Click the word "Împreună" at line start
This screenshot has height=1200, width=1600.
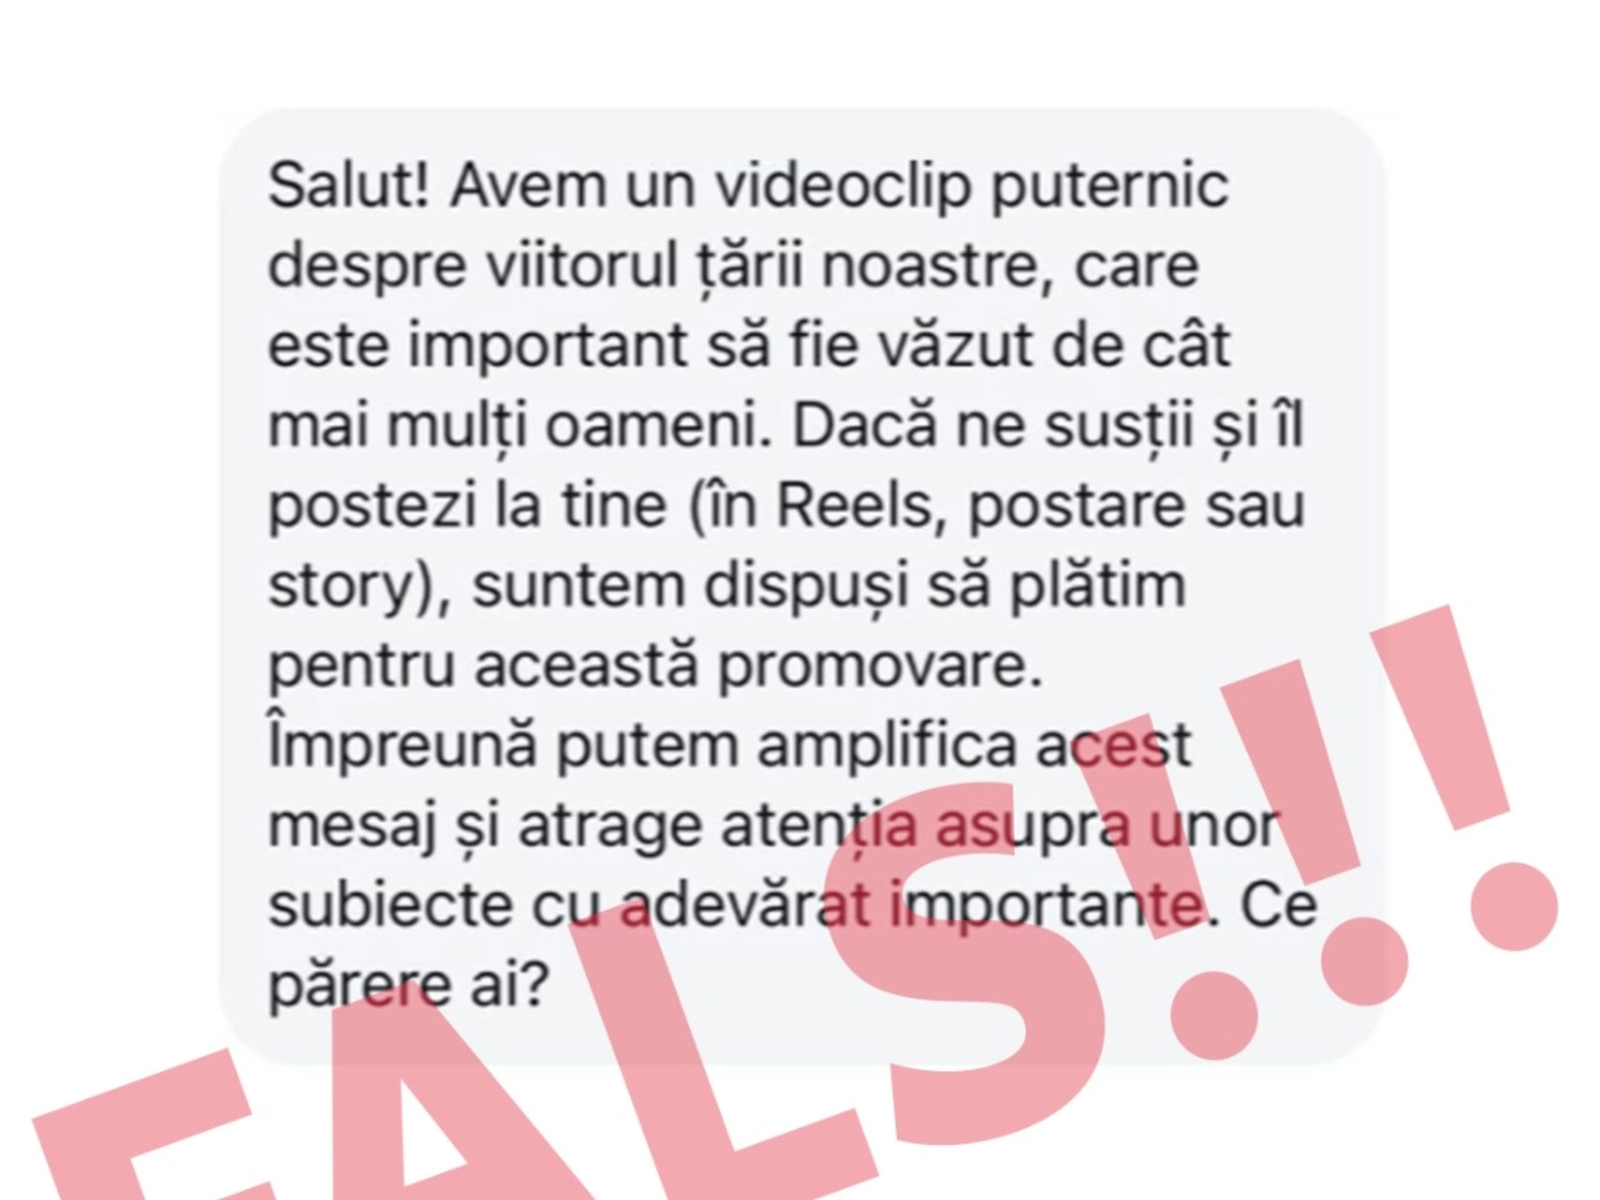point(402,746)
